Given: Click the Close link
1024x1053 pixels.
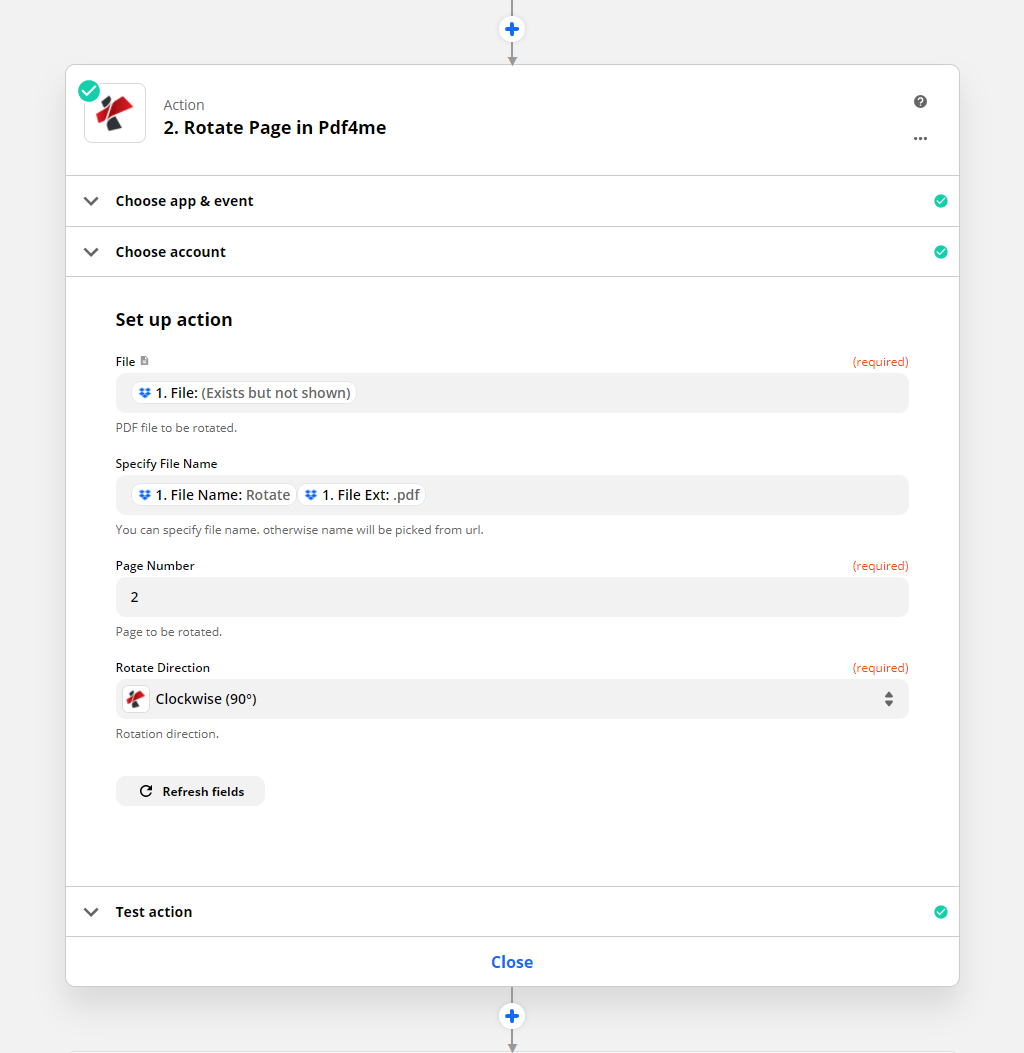Looking at the screenshot, I should coord(512,962).
